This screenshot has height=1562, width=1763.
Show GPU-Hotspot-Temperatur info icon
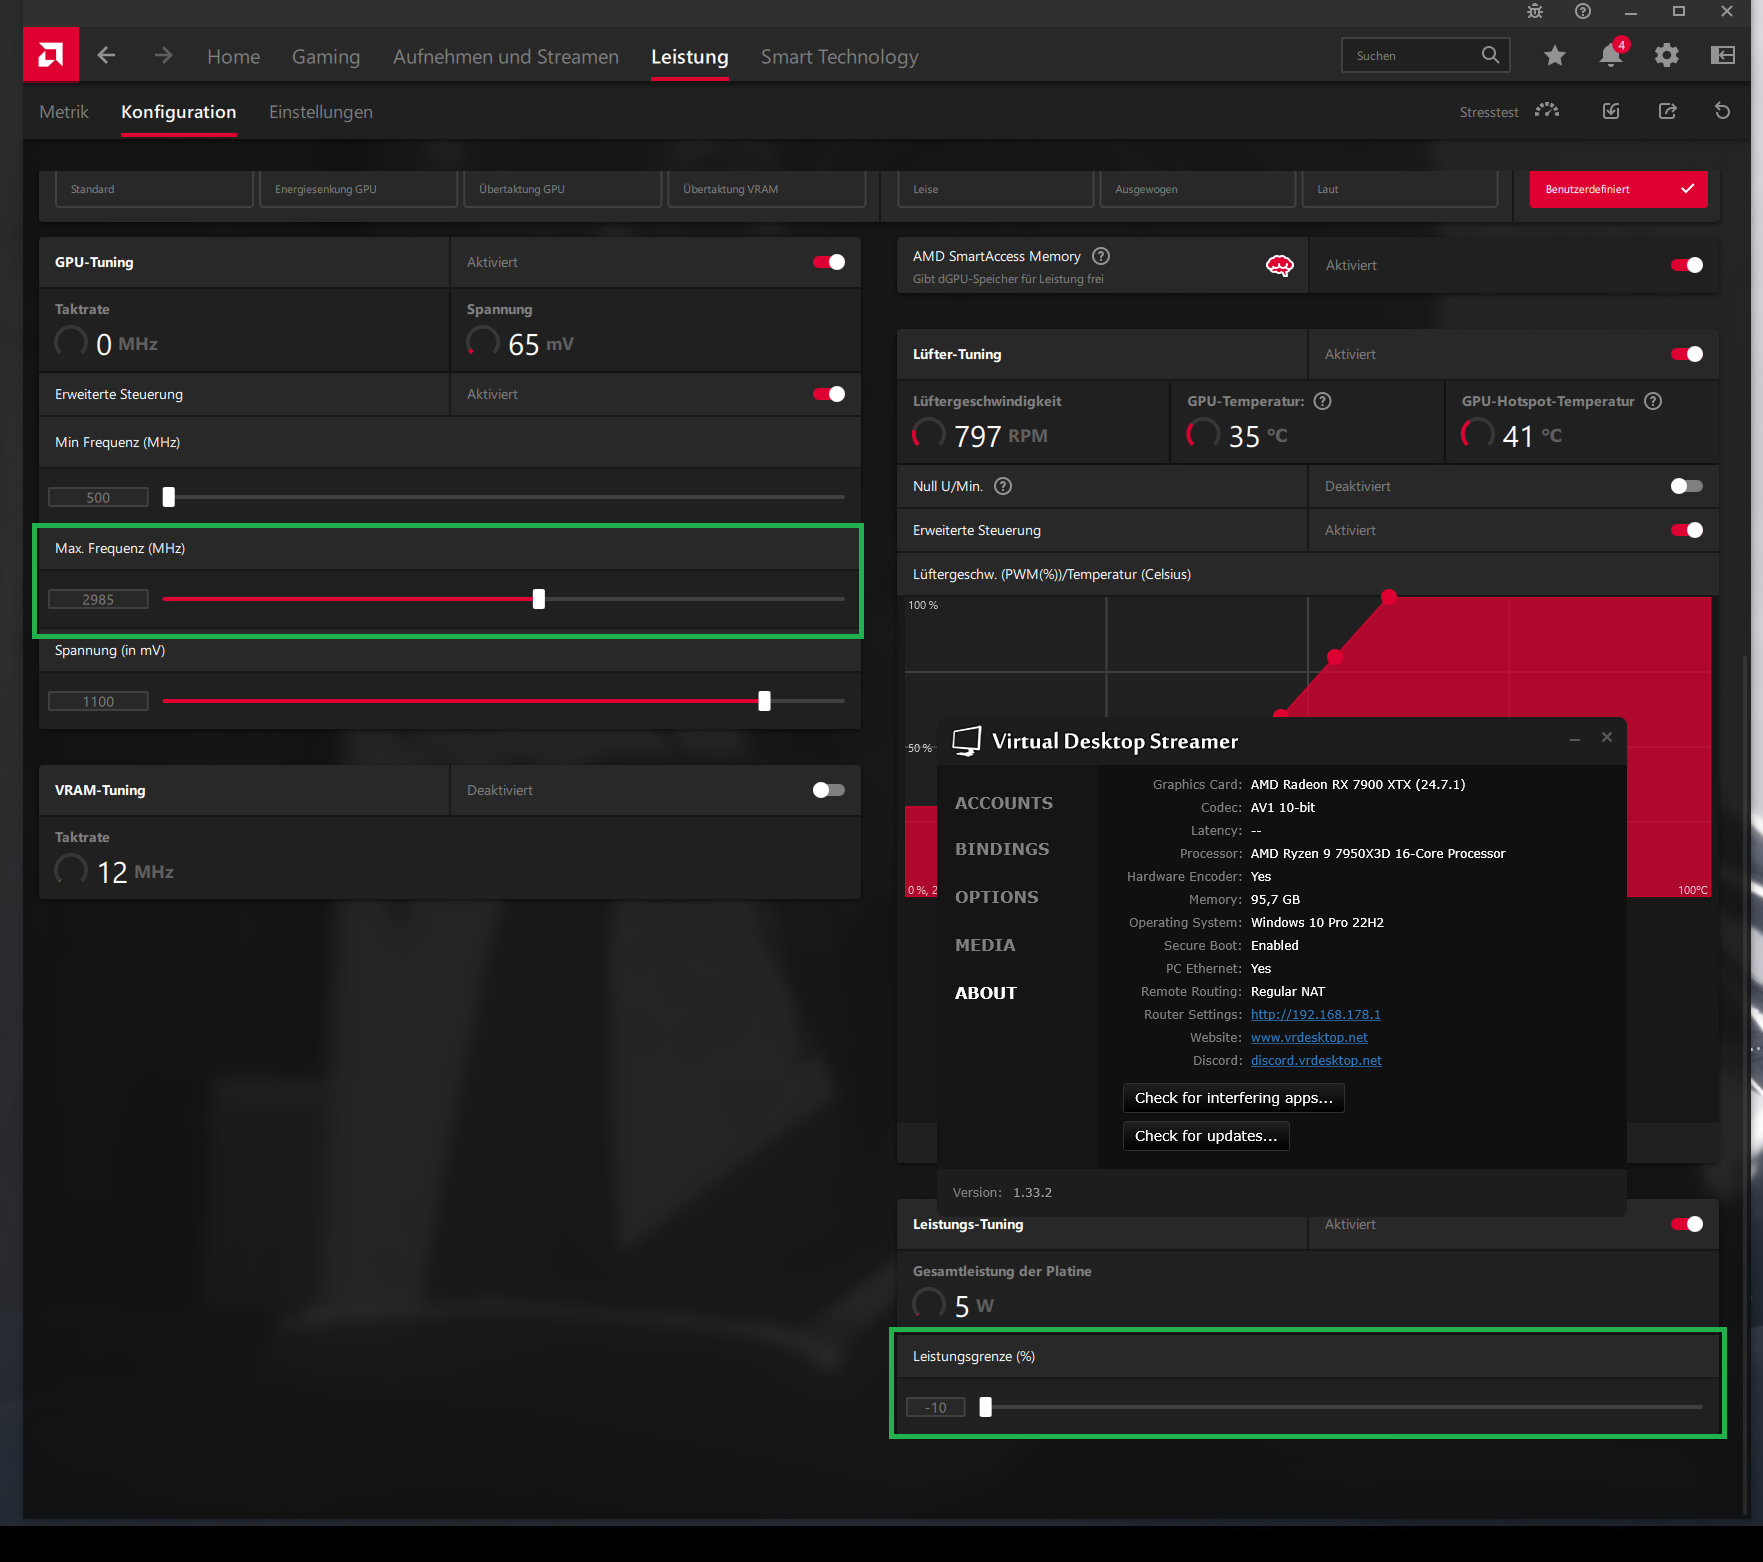click(1653, 401)
